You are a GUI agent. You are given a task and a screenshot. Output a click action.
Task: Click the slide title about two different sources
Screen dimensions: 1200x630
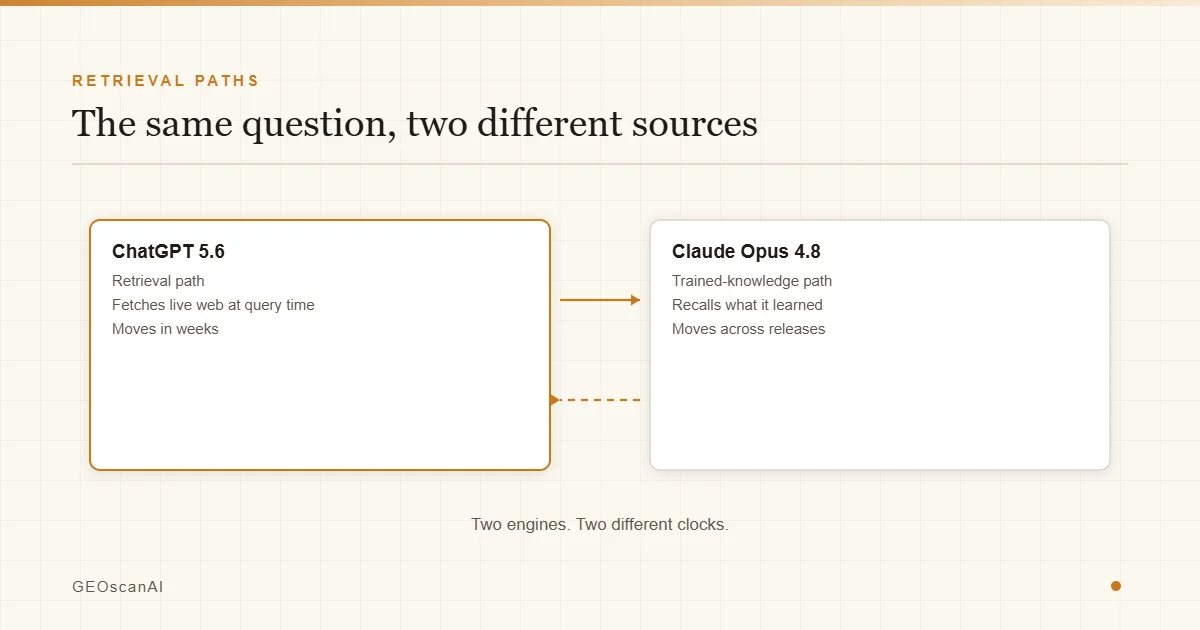415,123
